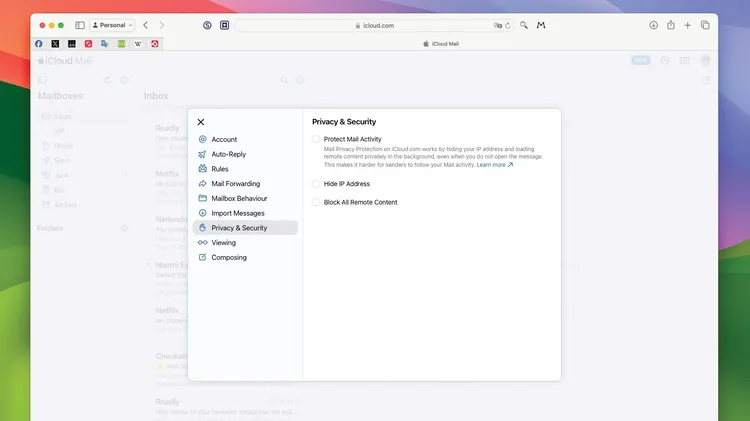The width and height of the screenshot is (750, 421).
Task: Click the circled S extension icon
Action: pyautogui.click(x=207, y=25)
